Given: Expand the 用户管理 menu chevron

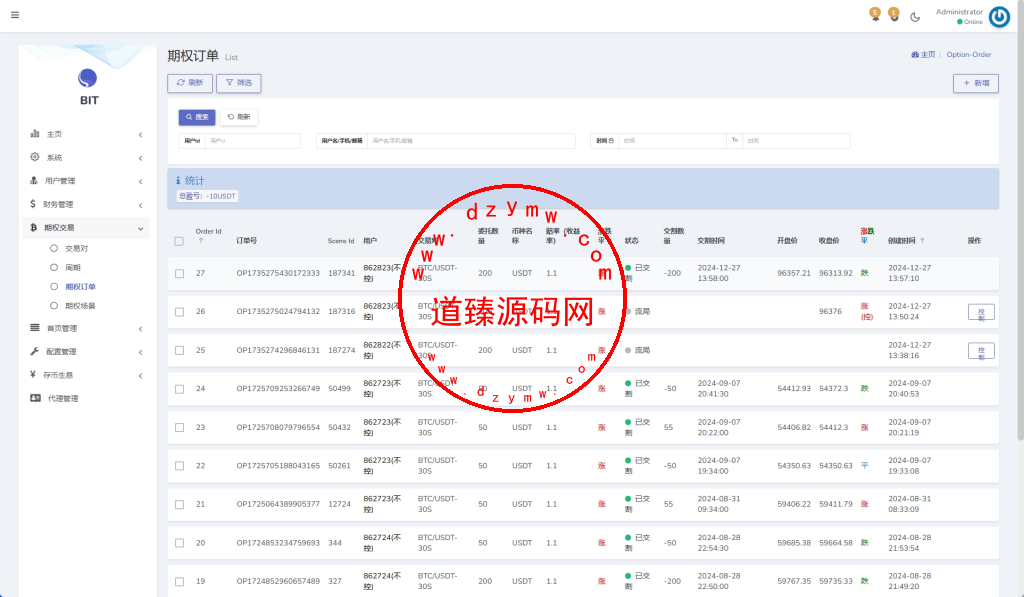Looking at the screenshot, I should point(140,182).
